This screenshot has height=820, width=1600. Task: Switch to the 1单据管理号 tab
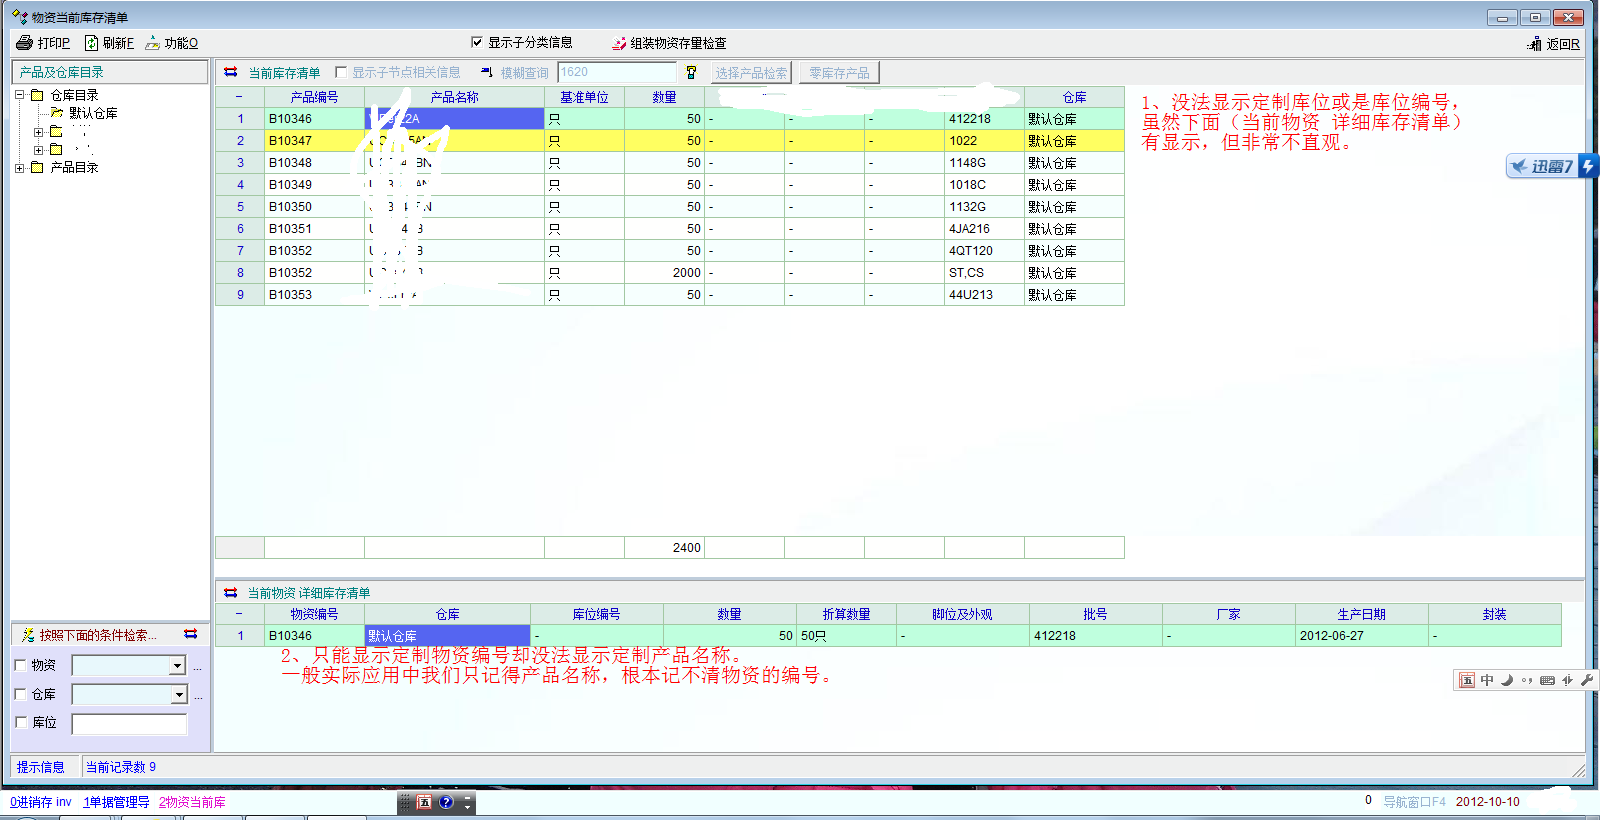coord(116,802)
